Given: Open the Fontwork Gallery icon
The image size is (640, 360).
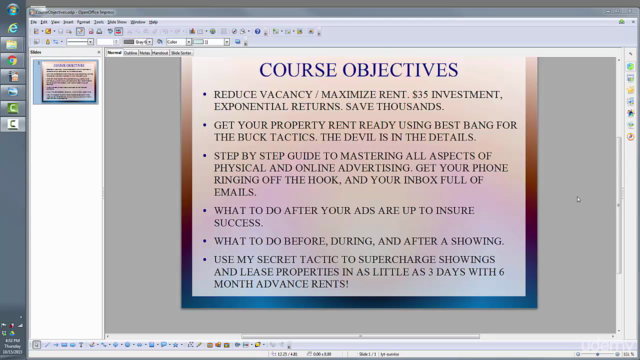Looking at the screenshot, I should tap(210, 345).
